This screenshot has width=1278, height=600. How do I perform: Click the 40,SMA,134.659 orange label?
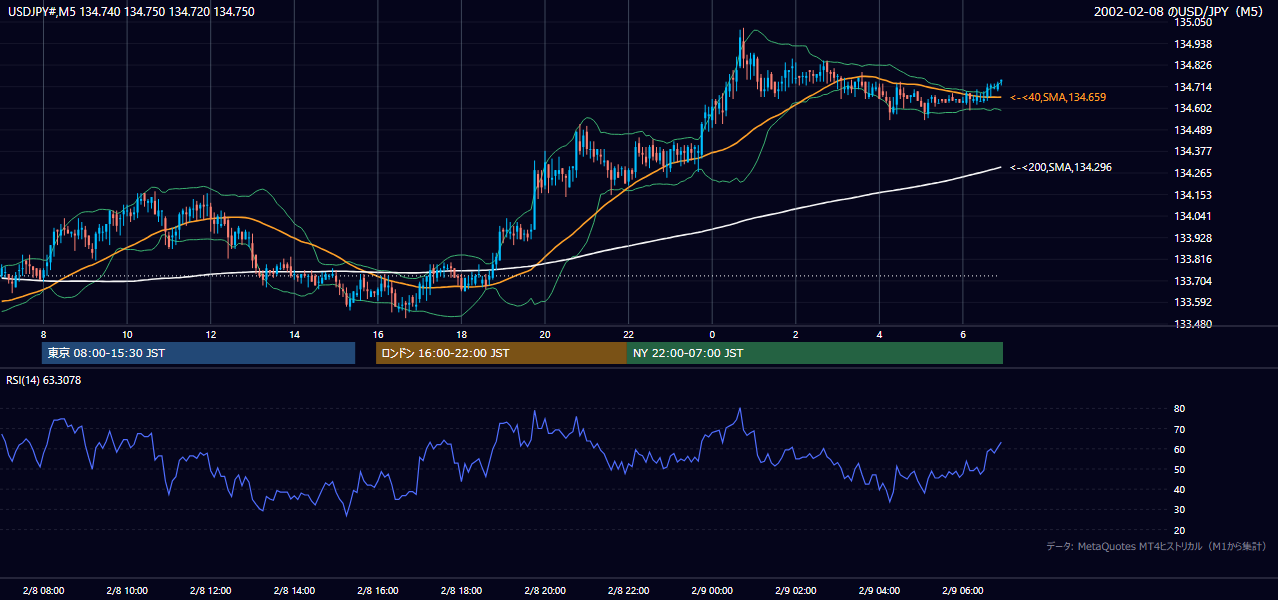(x=1058, y=97)
